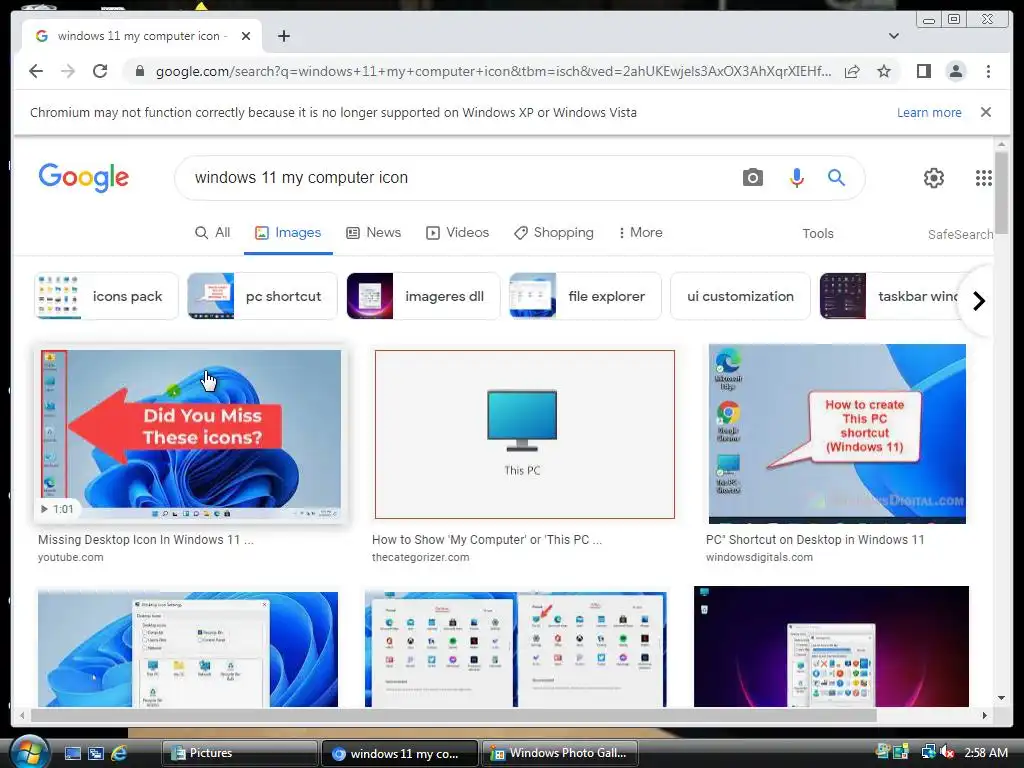1024x768 pixels.
Task: Open the Windows Start orb
Action: [x=28, y=751]
